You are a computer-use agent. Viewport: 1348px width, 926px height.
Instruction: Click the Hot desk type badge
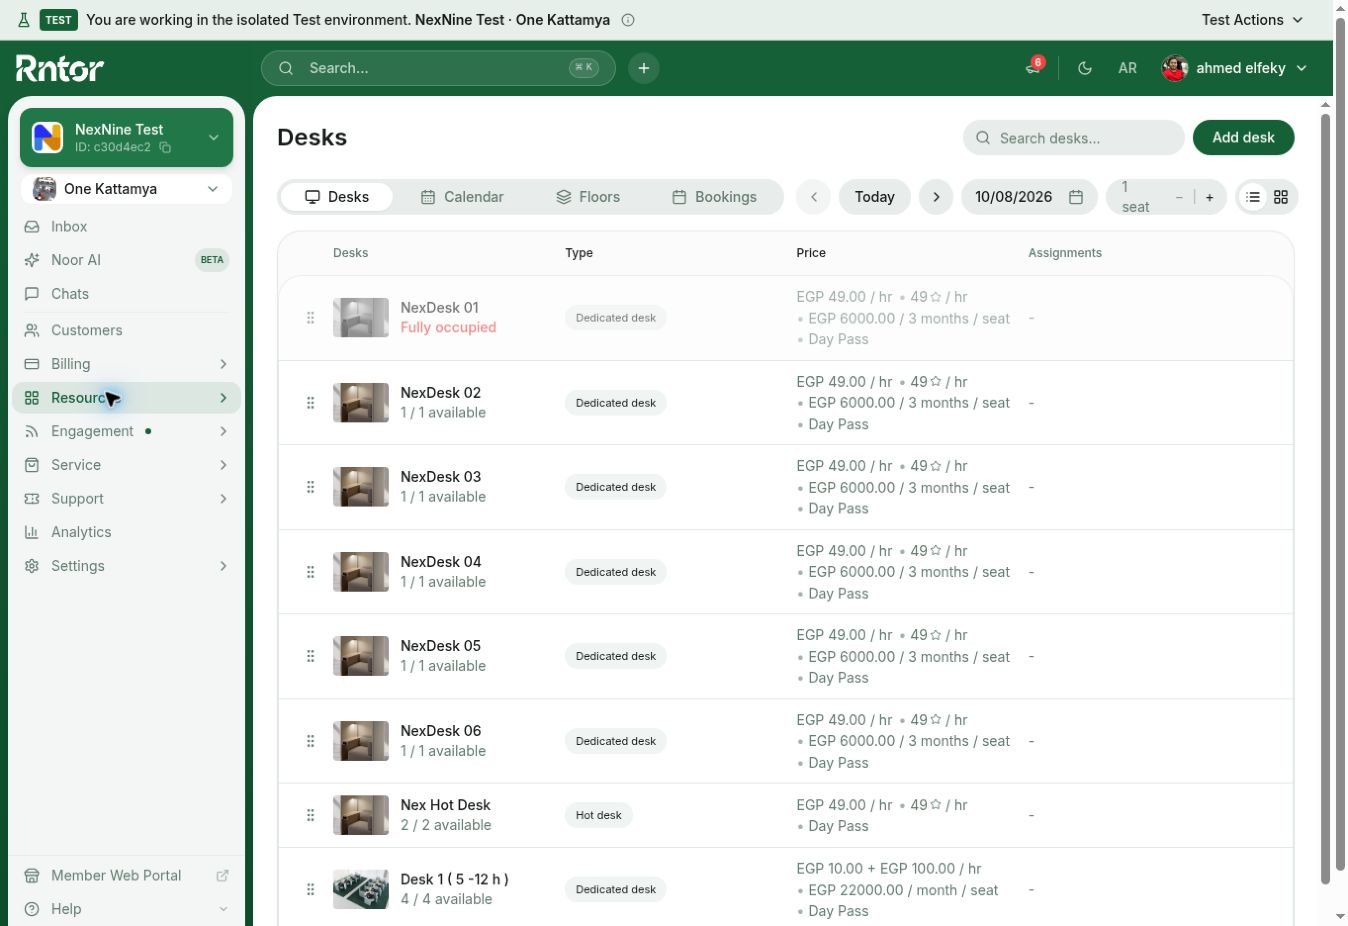click(598, 815)
